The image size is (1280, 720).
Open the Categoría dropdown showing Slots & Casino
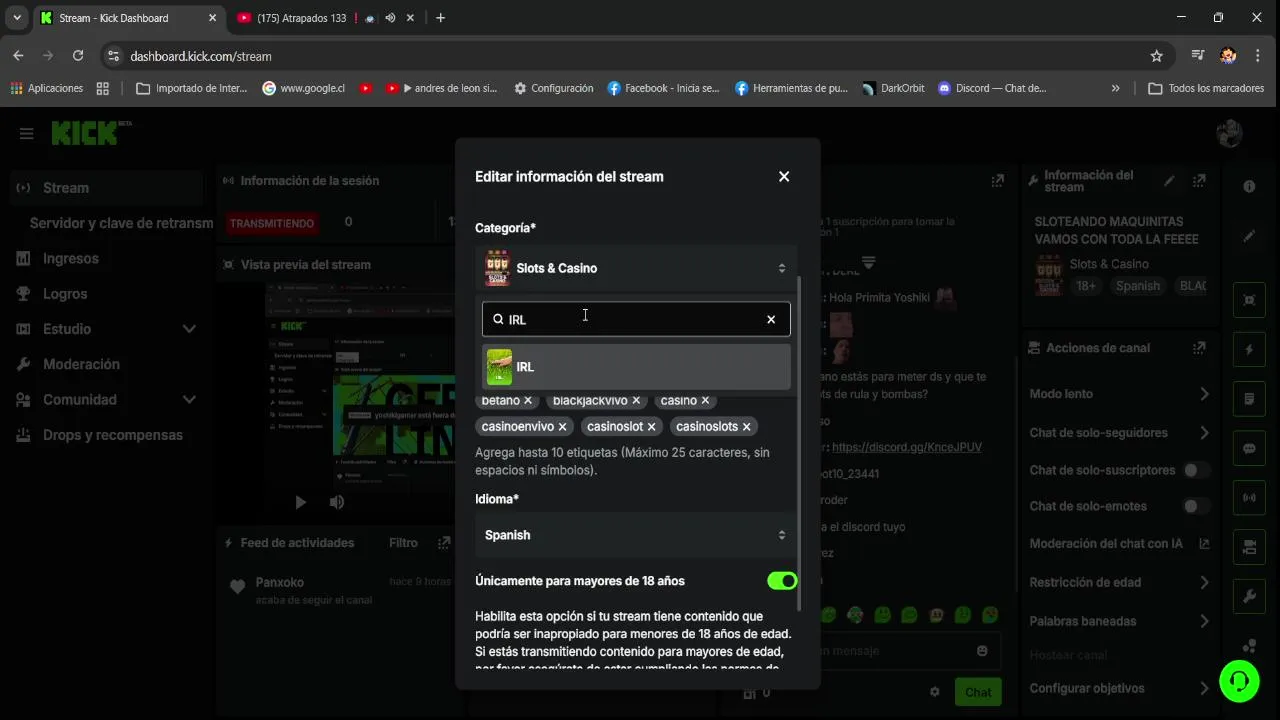[636, 268]
